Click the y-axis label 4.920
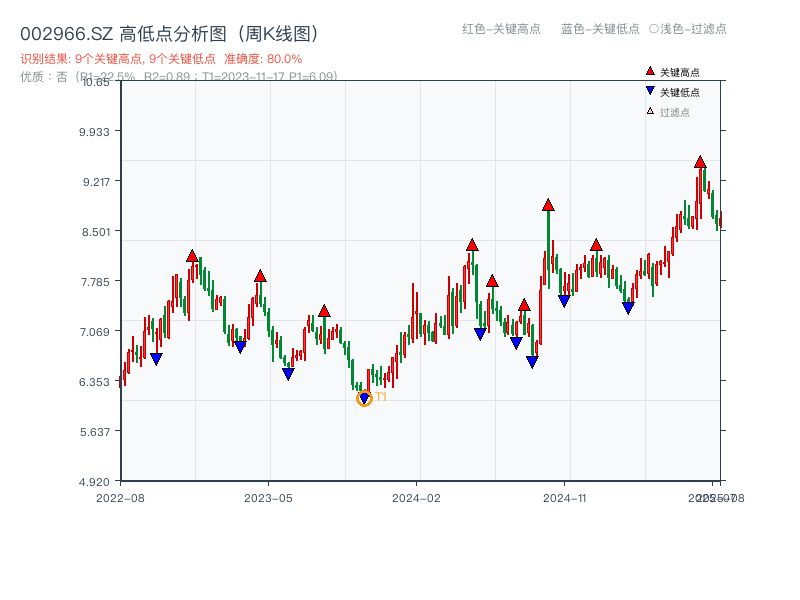The image size is (800, 600). (x=94, y=482)
